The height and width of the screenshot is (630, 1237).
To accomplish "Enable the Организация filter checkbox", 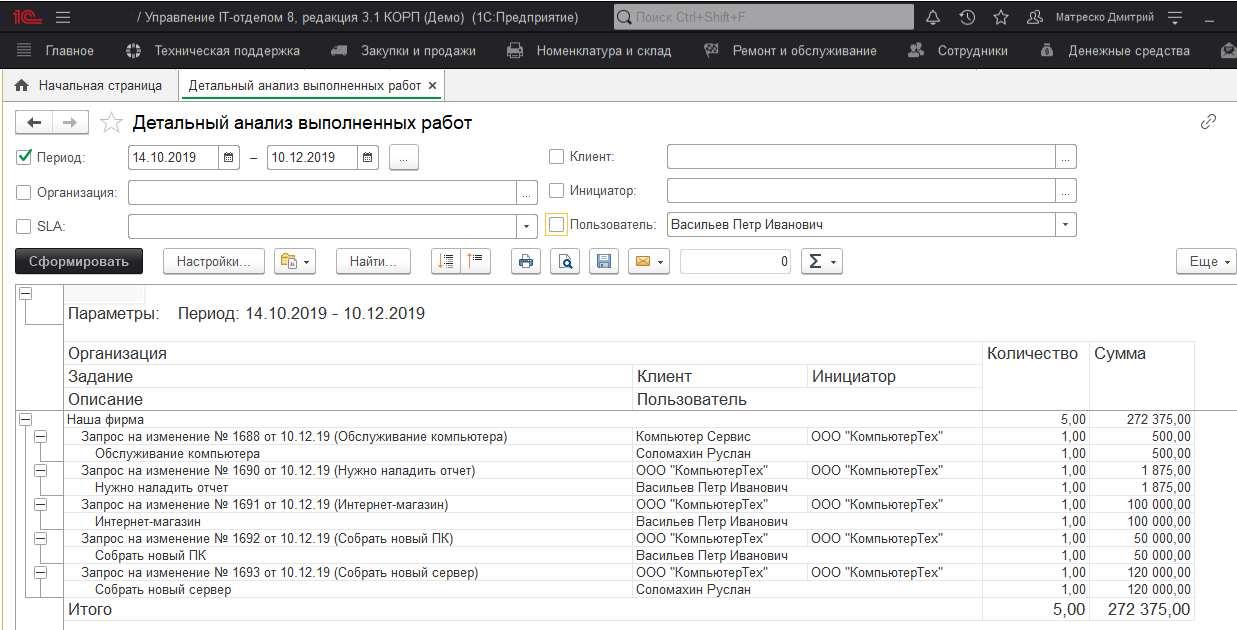I will pos(24,192).
